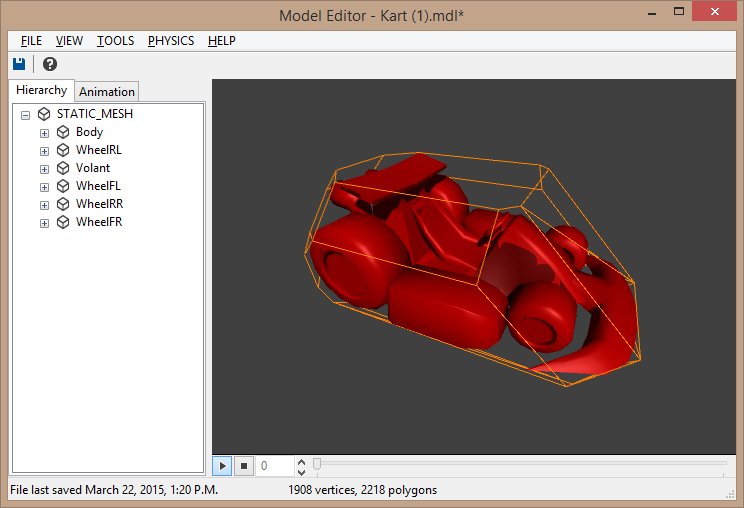This screenshot has height=508, width=744.
Task: Click the cube icon beside WheelFR
Action: click(63, 222)
